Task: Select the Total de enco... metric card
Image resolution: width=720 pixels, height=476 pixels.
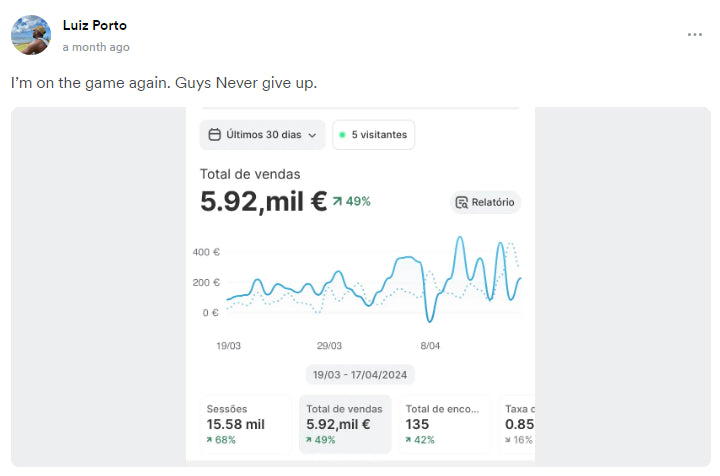Action: (445, 424)
